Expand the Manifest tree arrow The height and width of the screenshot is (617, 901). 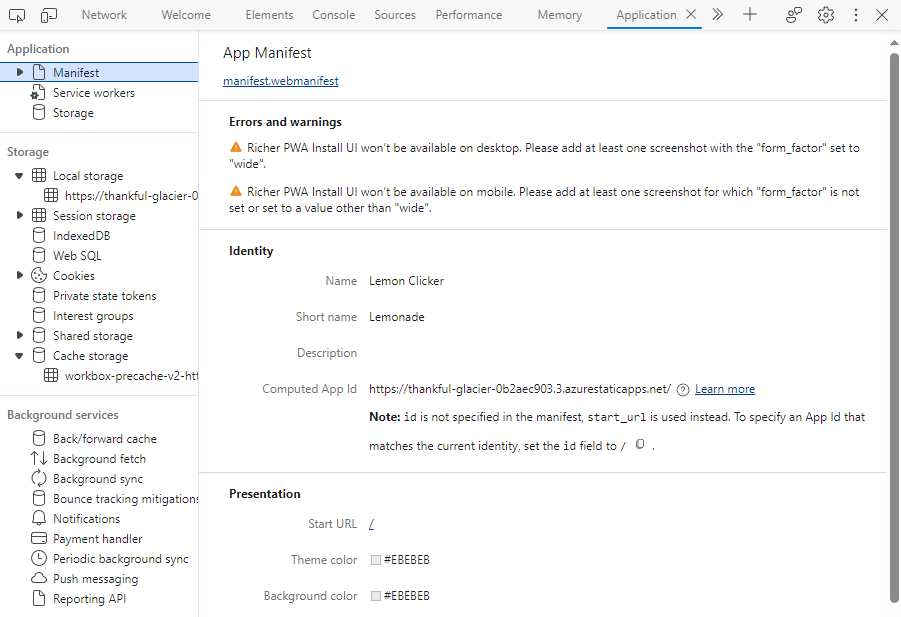coord(20,72)
